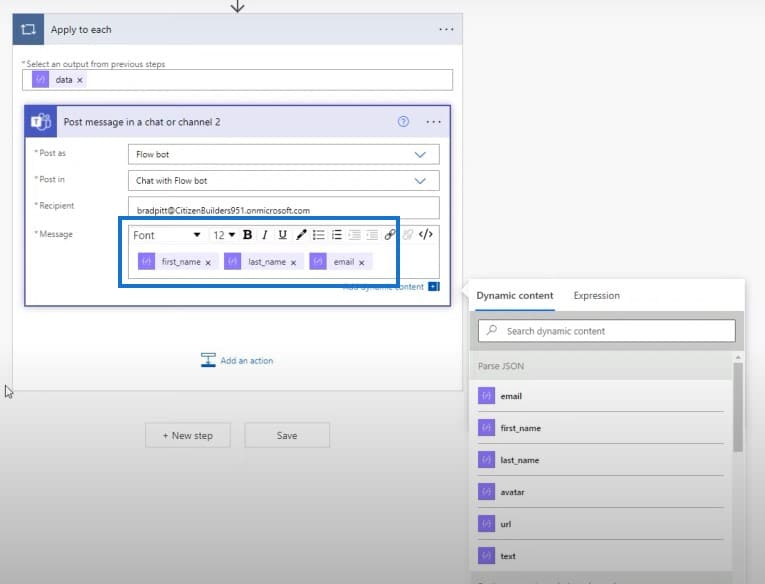
Task: Click the Recipient email field
Action: coord(283,208)
